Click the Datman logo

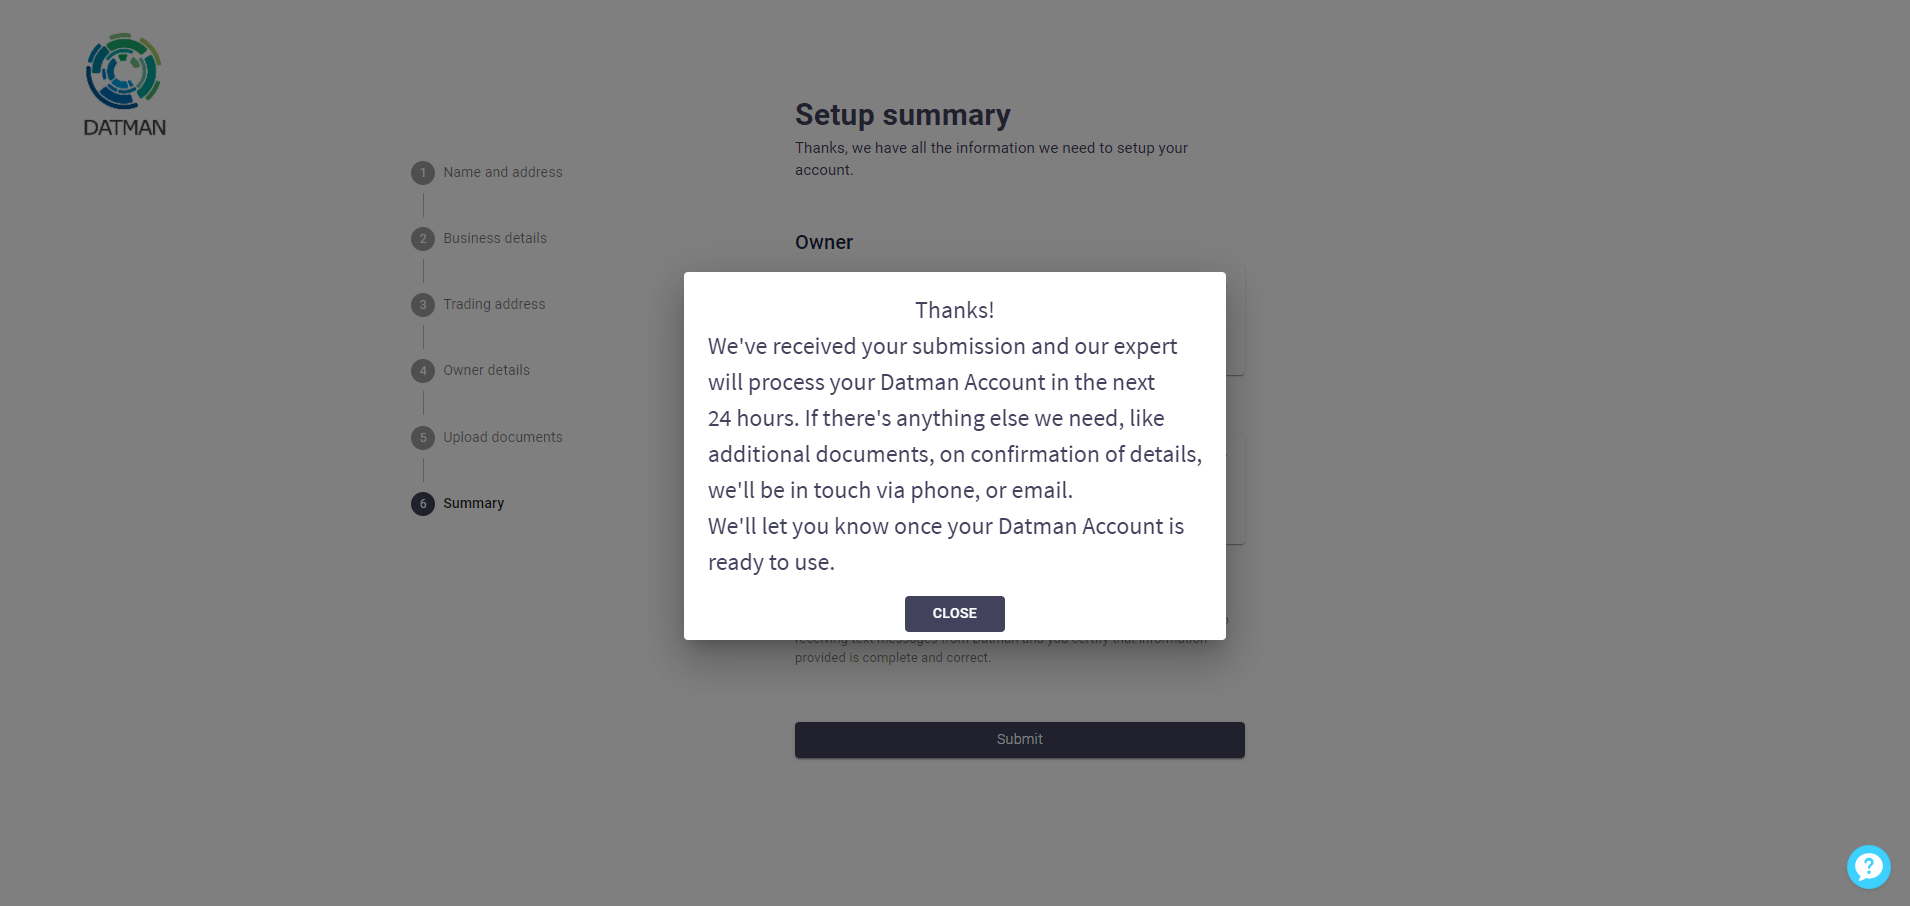124,85
